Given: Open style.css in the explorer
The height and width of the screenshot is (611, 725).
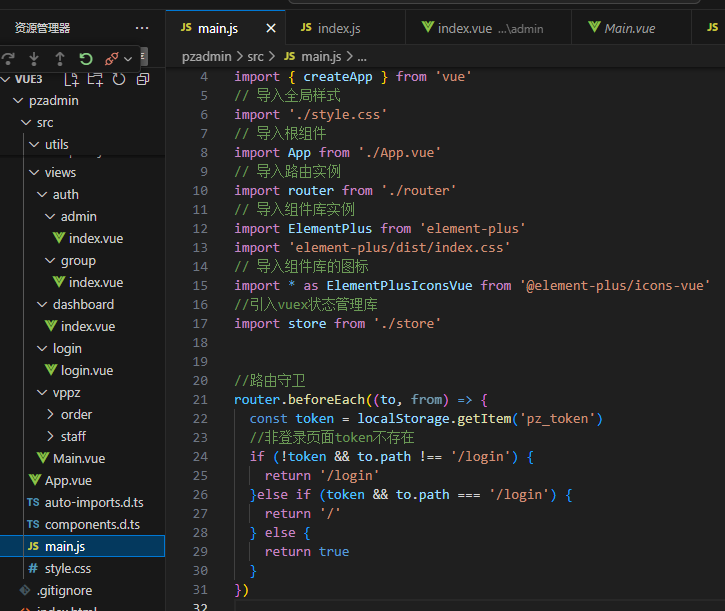Looking at the screenshot, I should pos(67,568).
